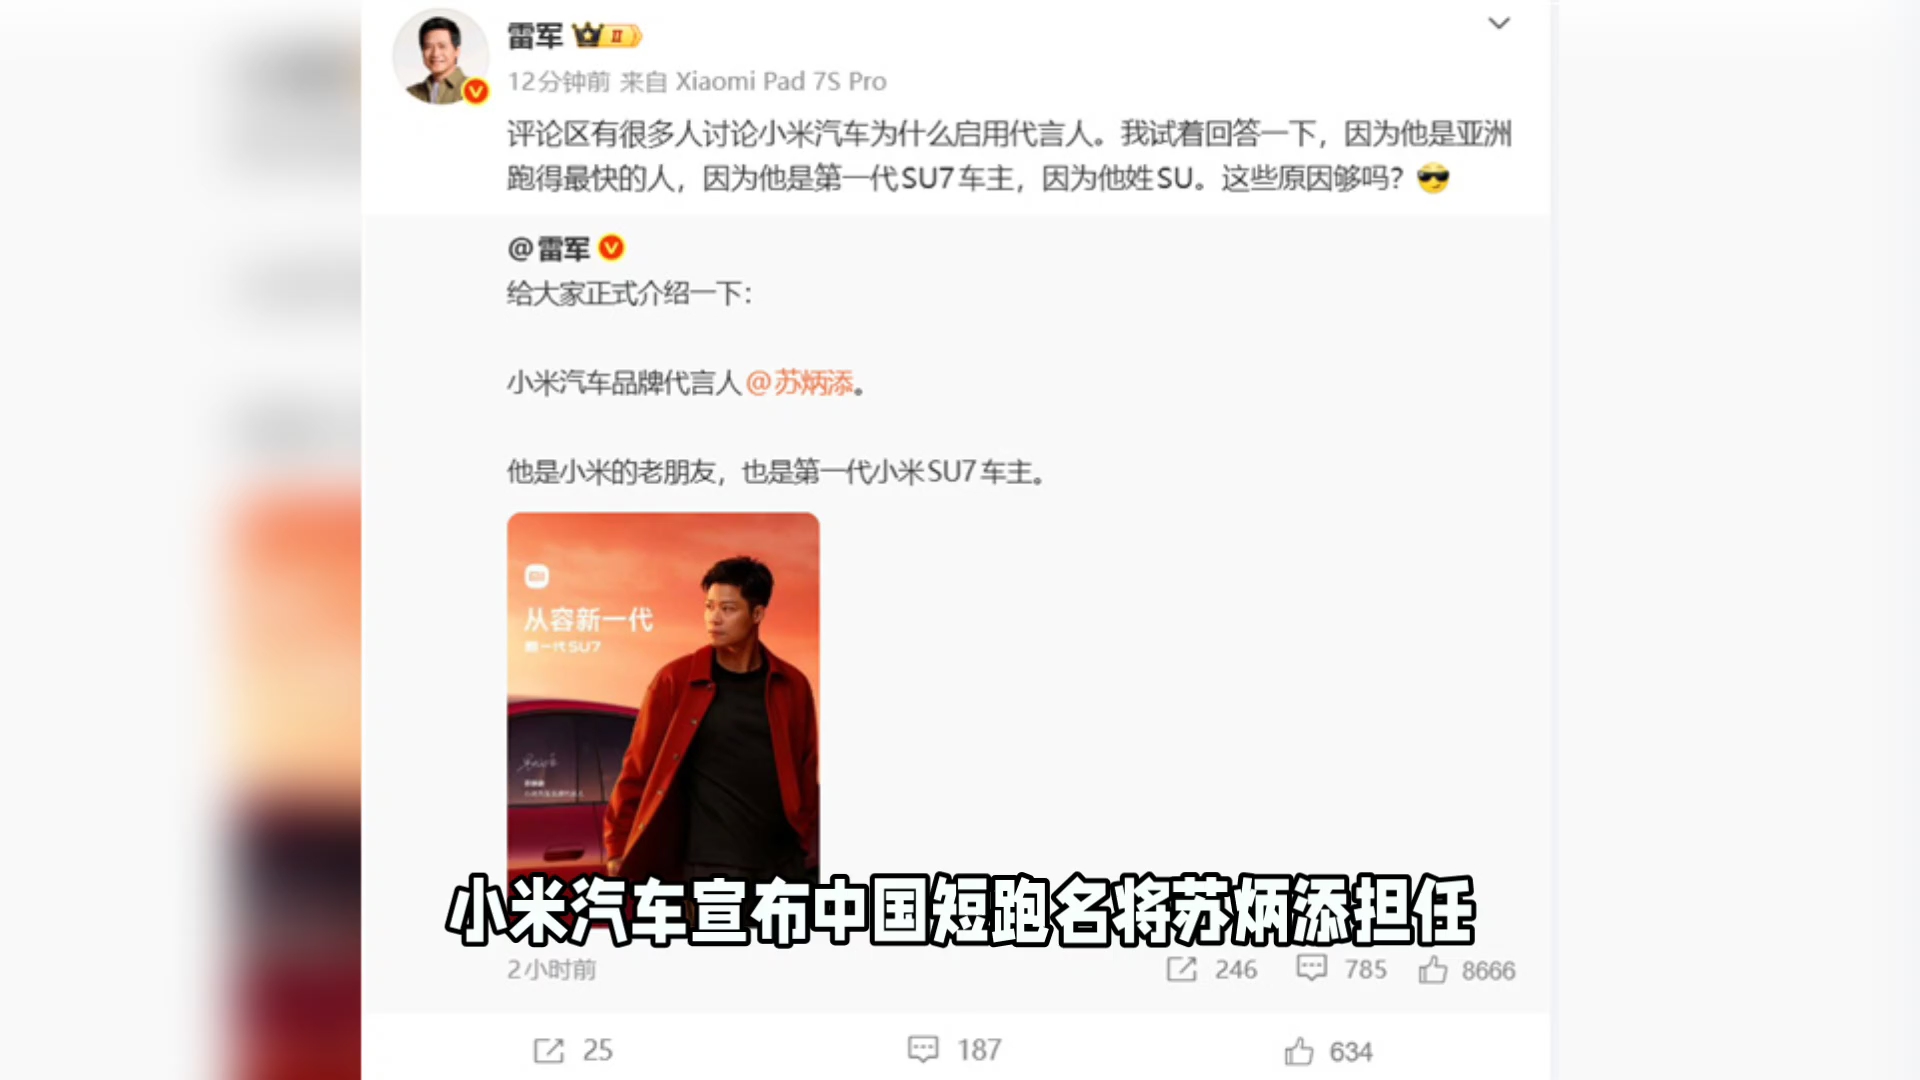Open the quoted post text body

click(776, 382)
